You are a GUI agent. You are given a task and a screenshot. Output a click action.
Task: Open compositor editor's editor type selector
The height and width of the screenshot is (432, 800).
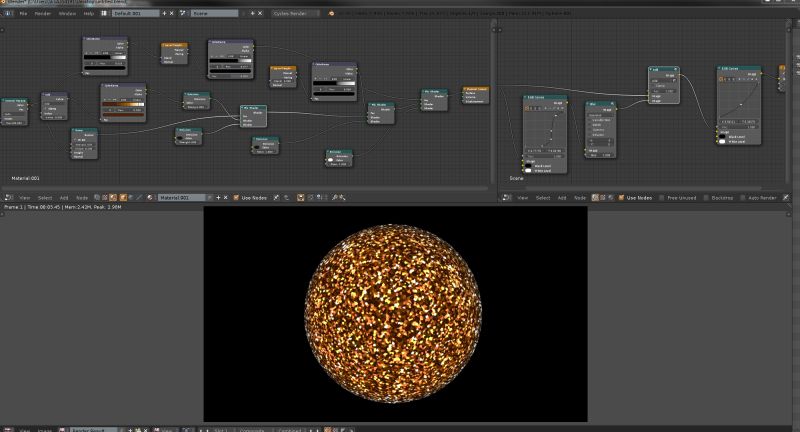[506, 197]
